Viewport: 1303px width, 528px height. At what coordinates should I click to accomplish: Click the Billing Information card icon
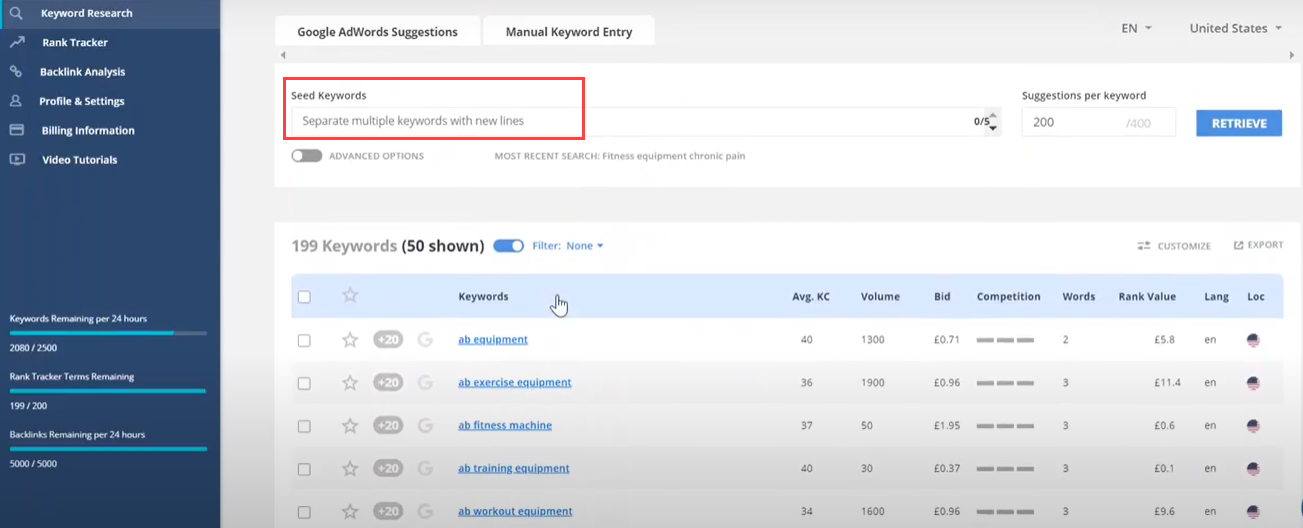(16, 130)
